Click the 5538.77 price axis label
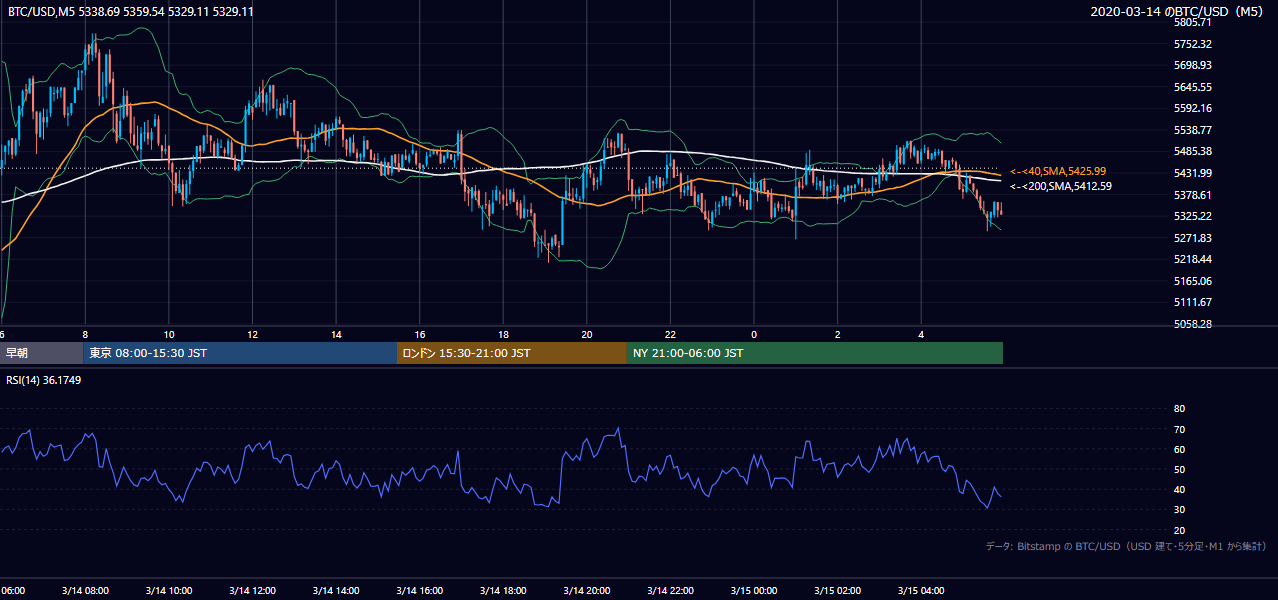The image size is (1278, 600). tap(1193, 130)
